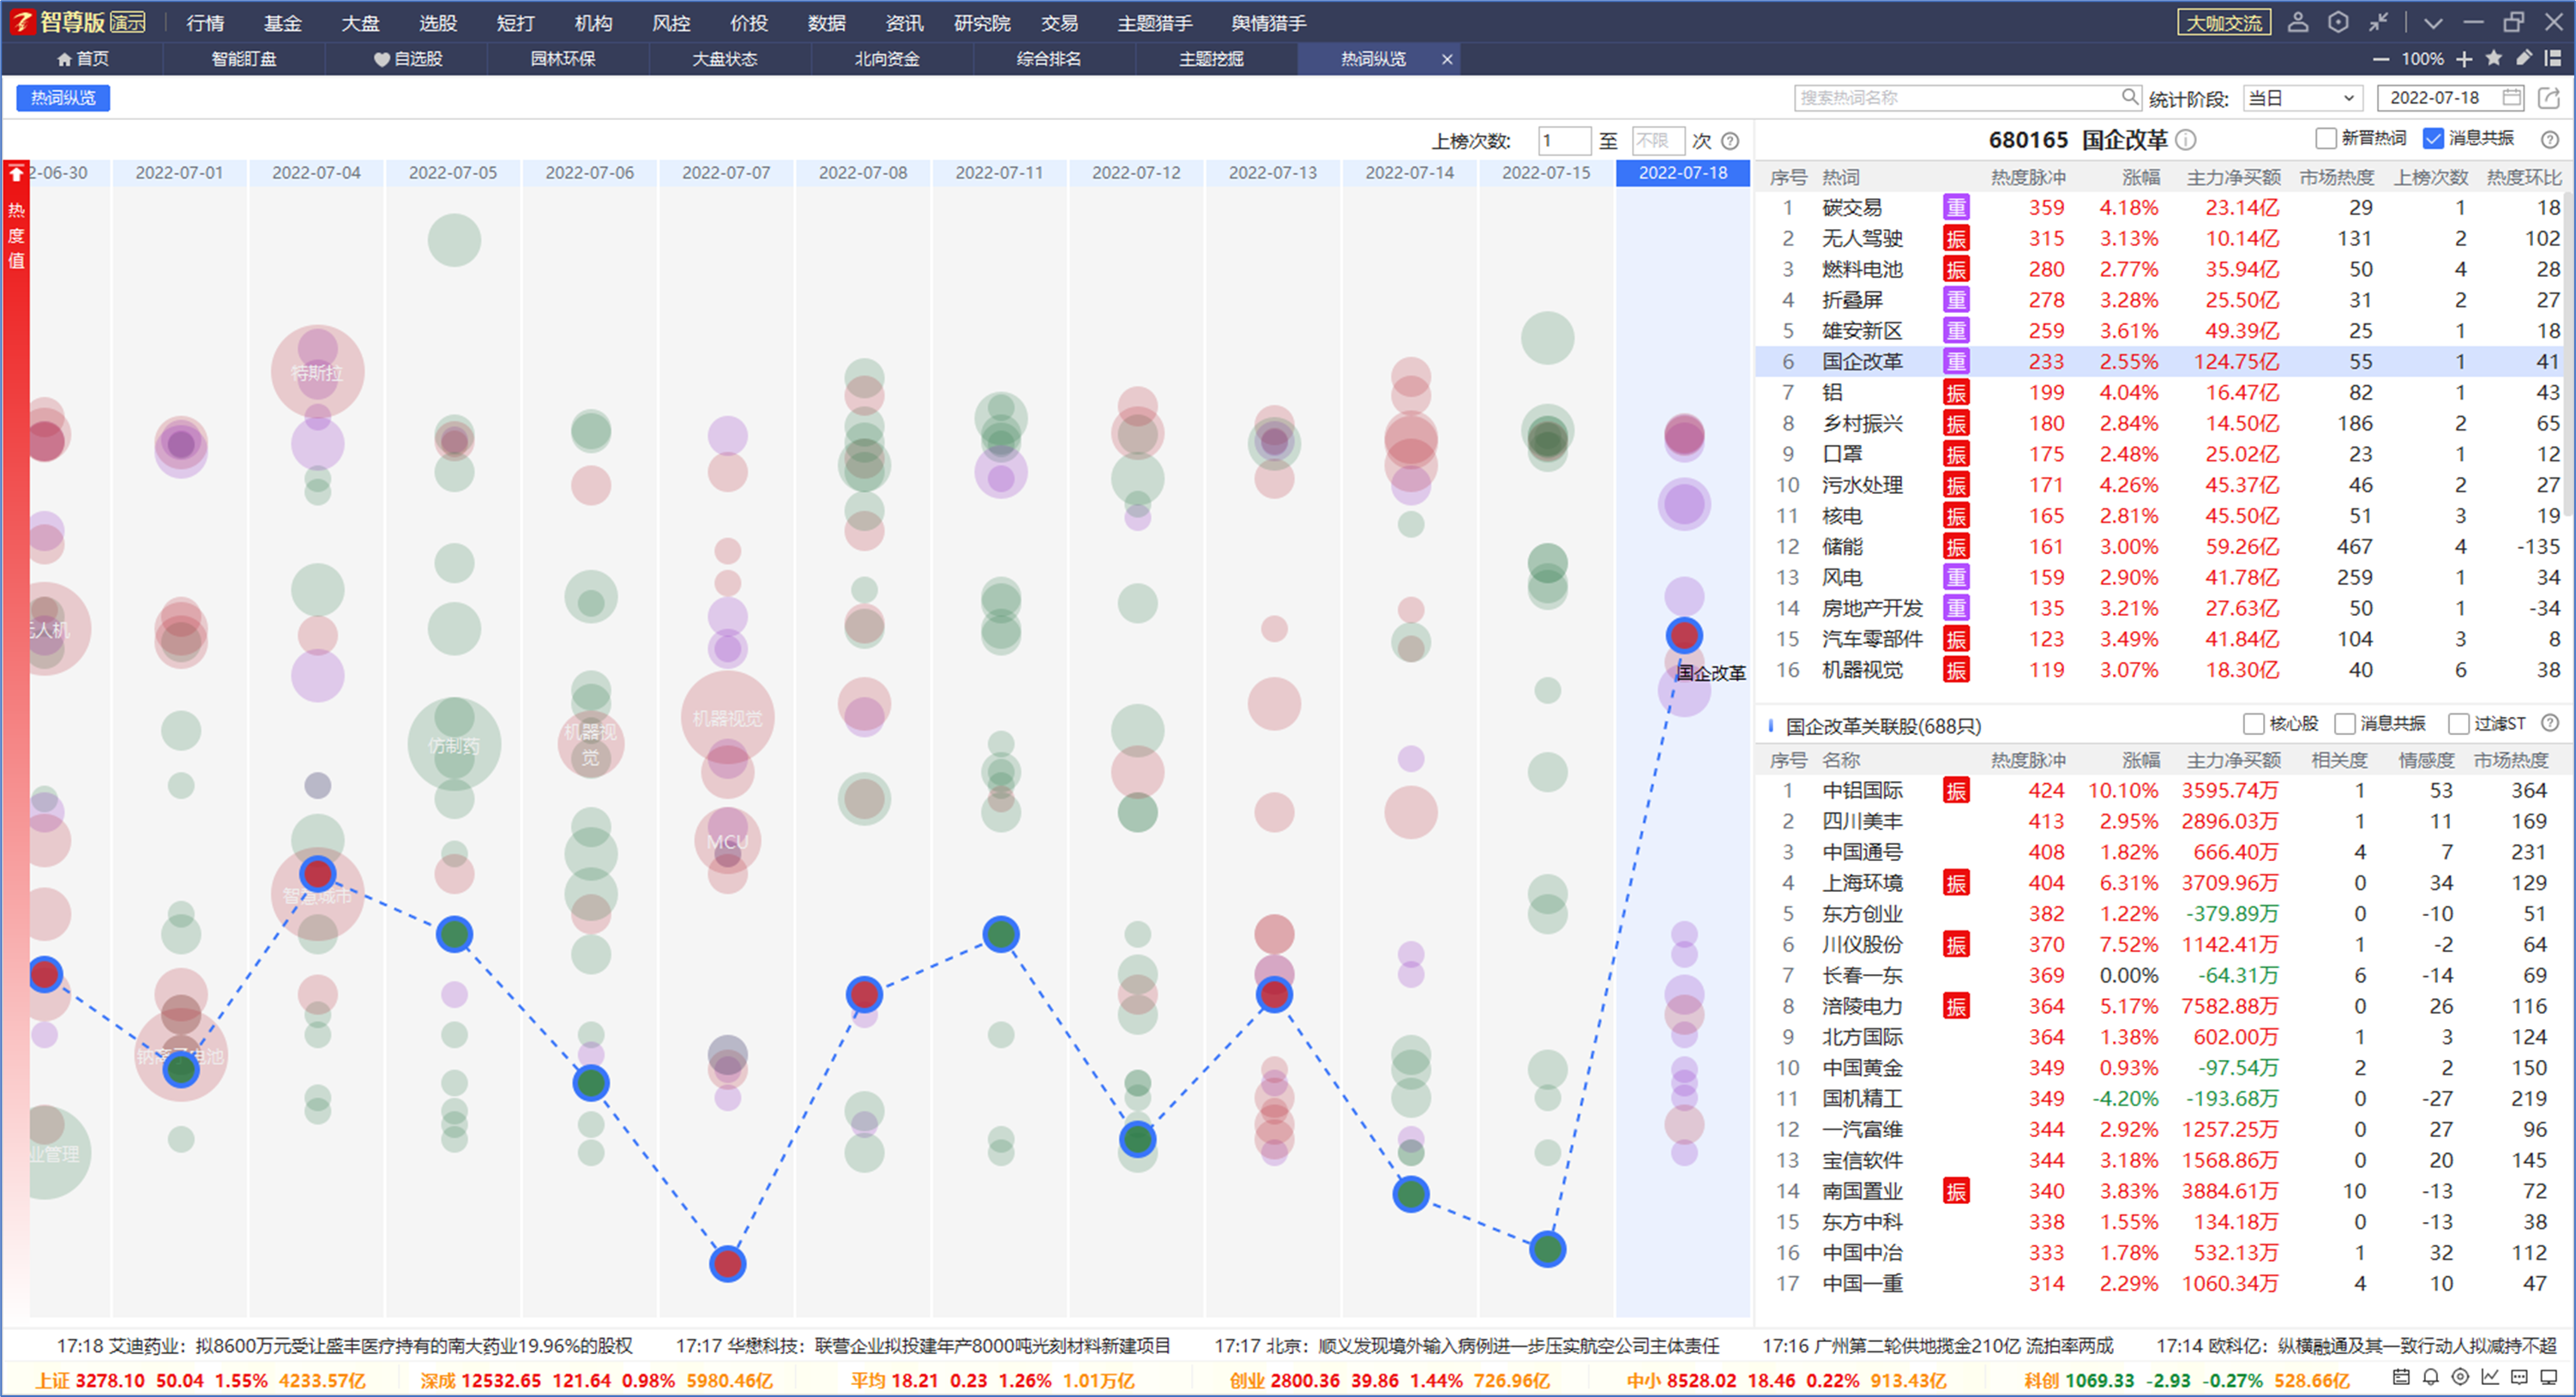Click 振 badge on 无人驾驶 row

[x=1956, y=238]
